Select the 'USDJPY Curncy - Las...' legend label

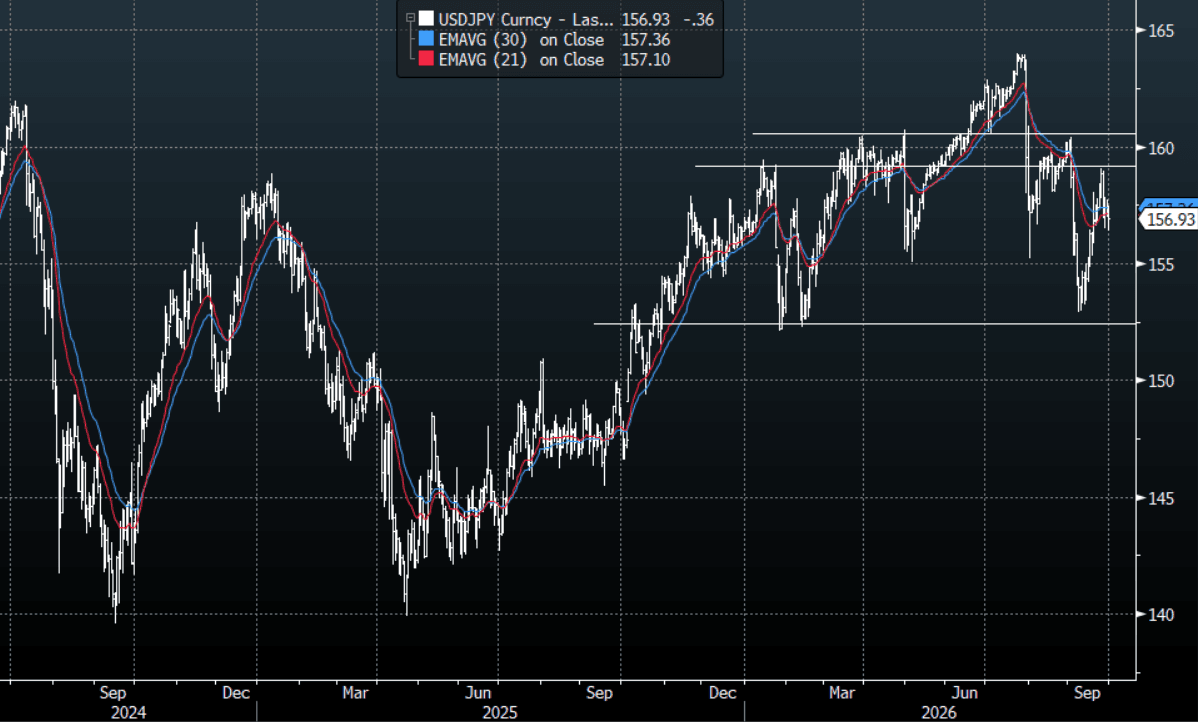coord(526,19)
